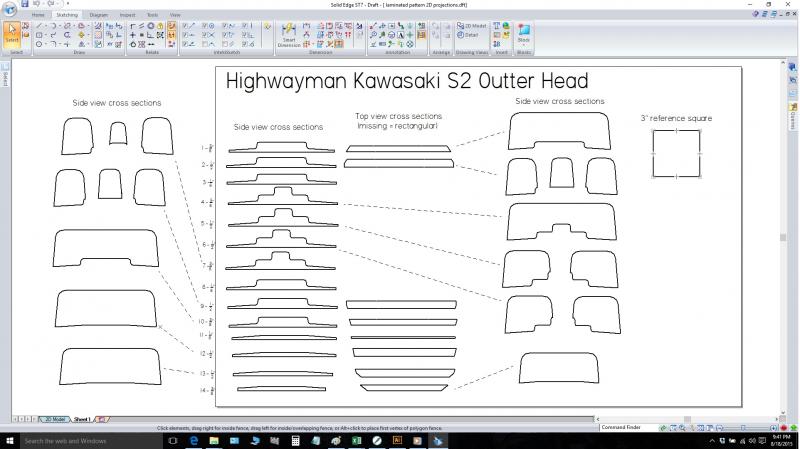The width and height of the screenshot is (800, 449).
Task: Show hidden system tray icons chevron
Action: tap(712, 441)
